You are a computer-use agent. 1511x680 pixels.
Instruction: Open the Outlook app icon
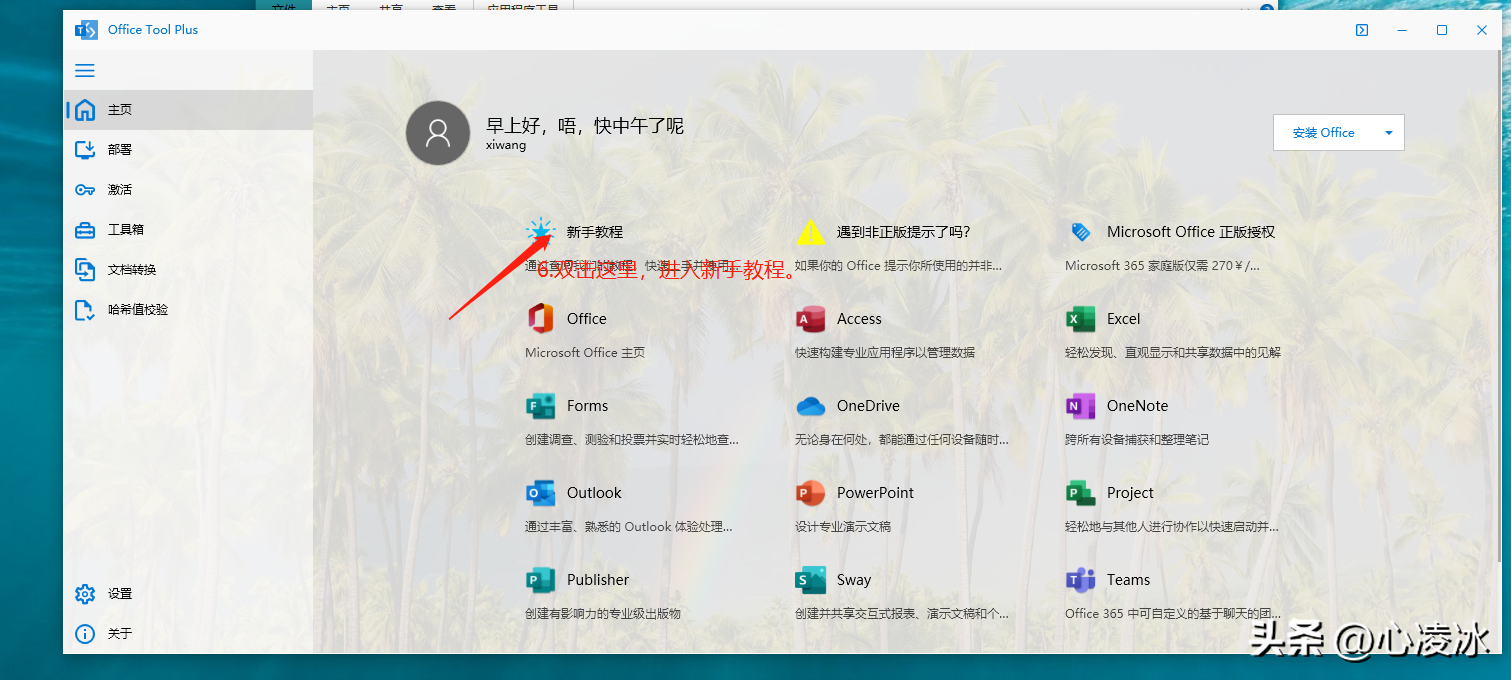(x=541, y=493)
